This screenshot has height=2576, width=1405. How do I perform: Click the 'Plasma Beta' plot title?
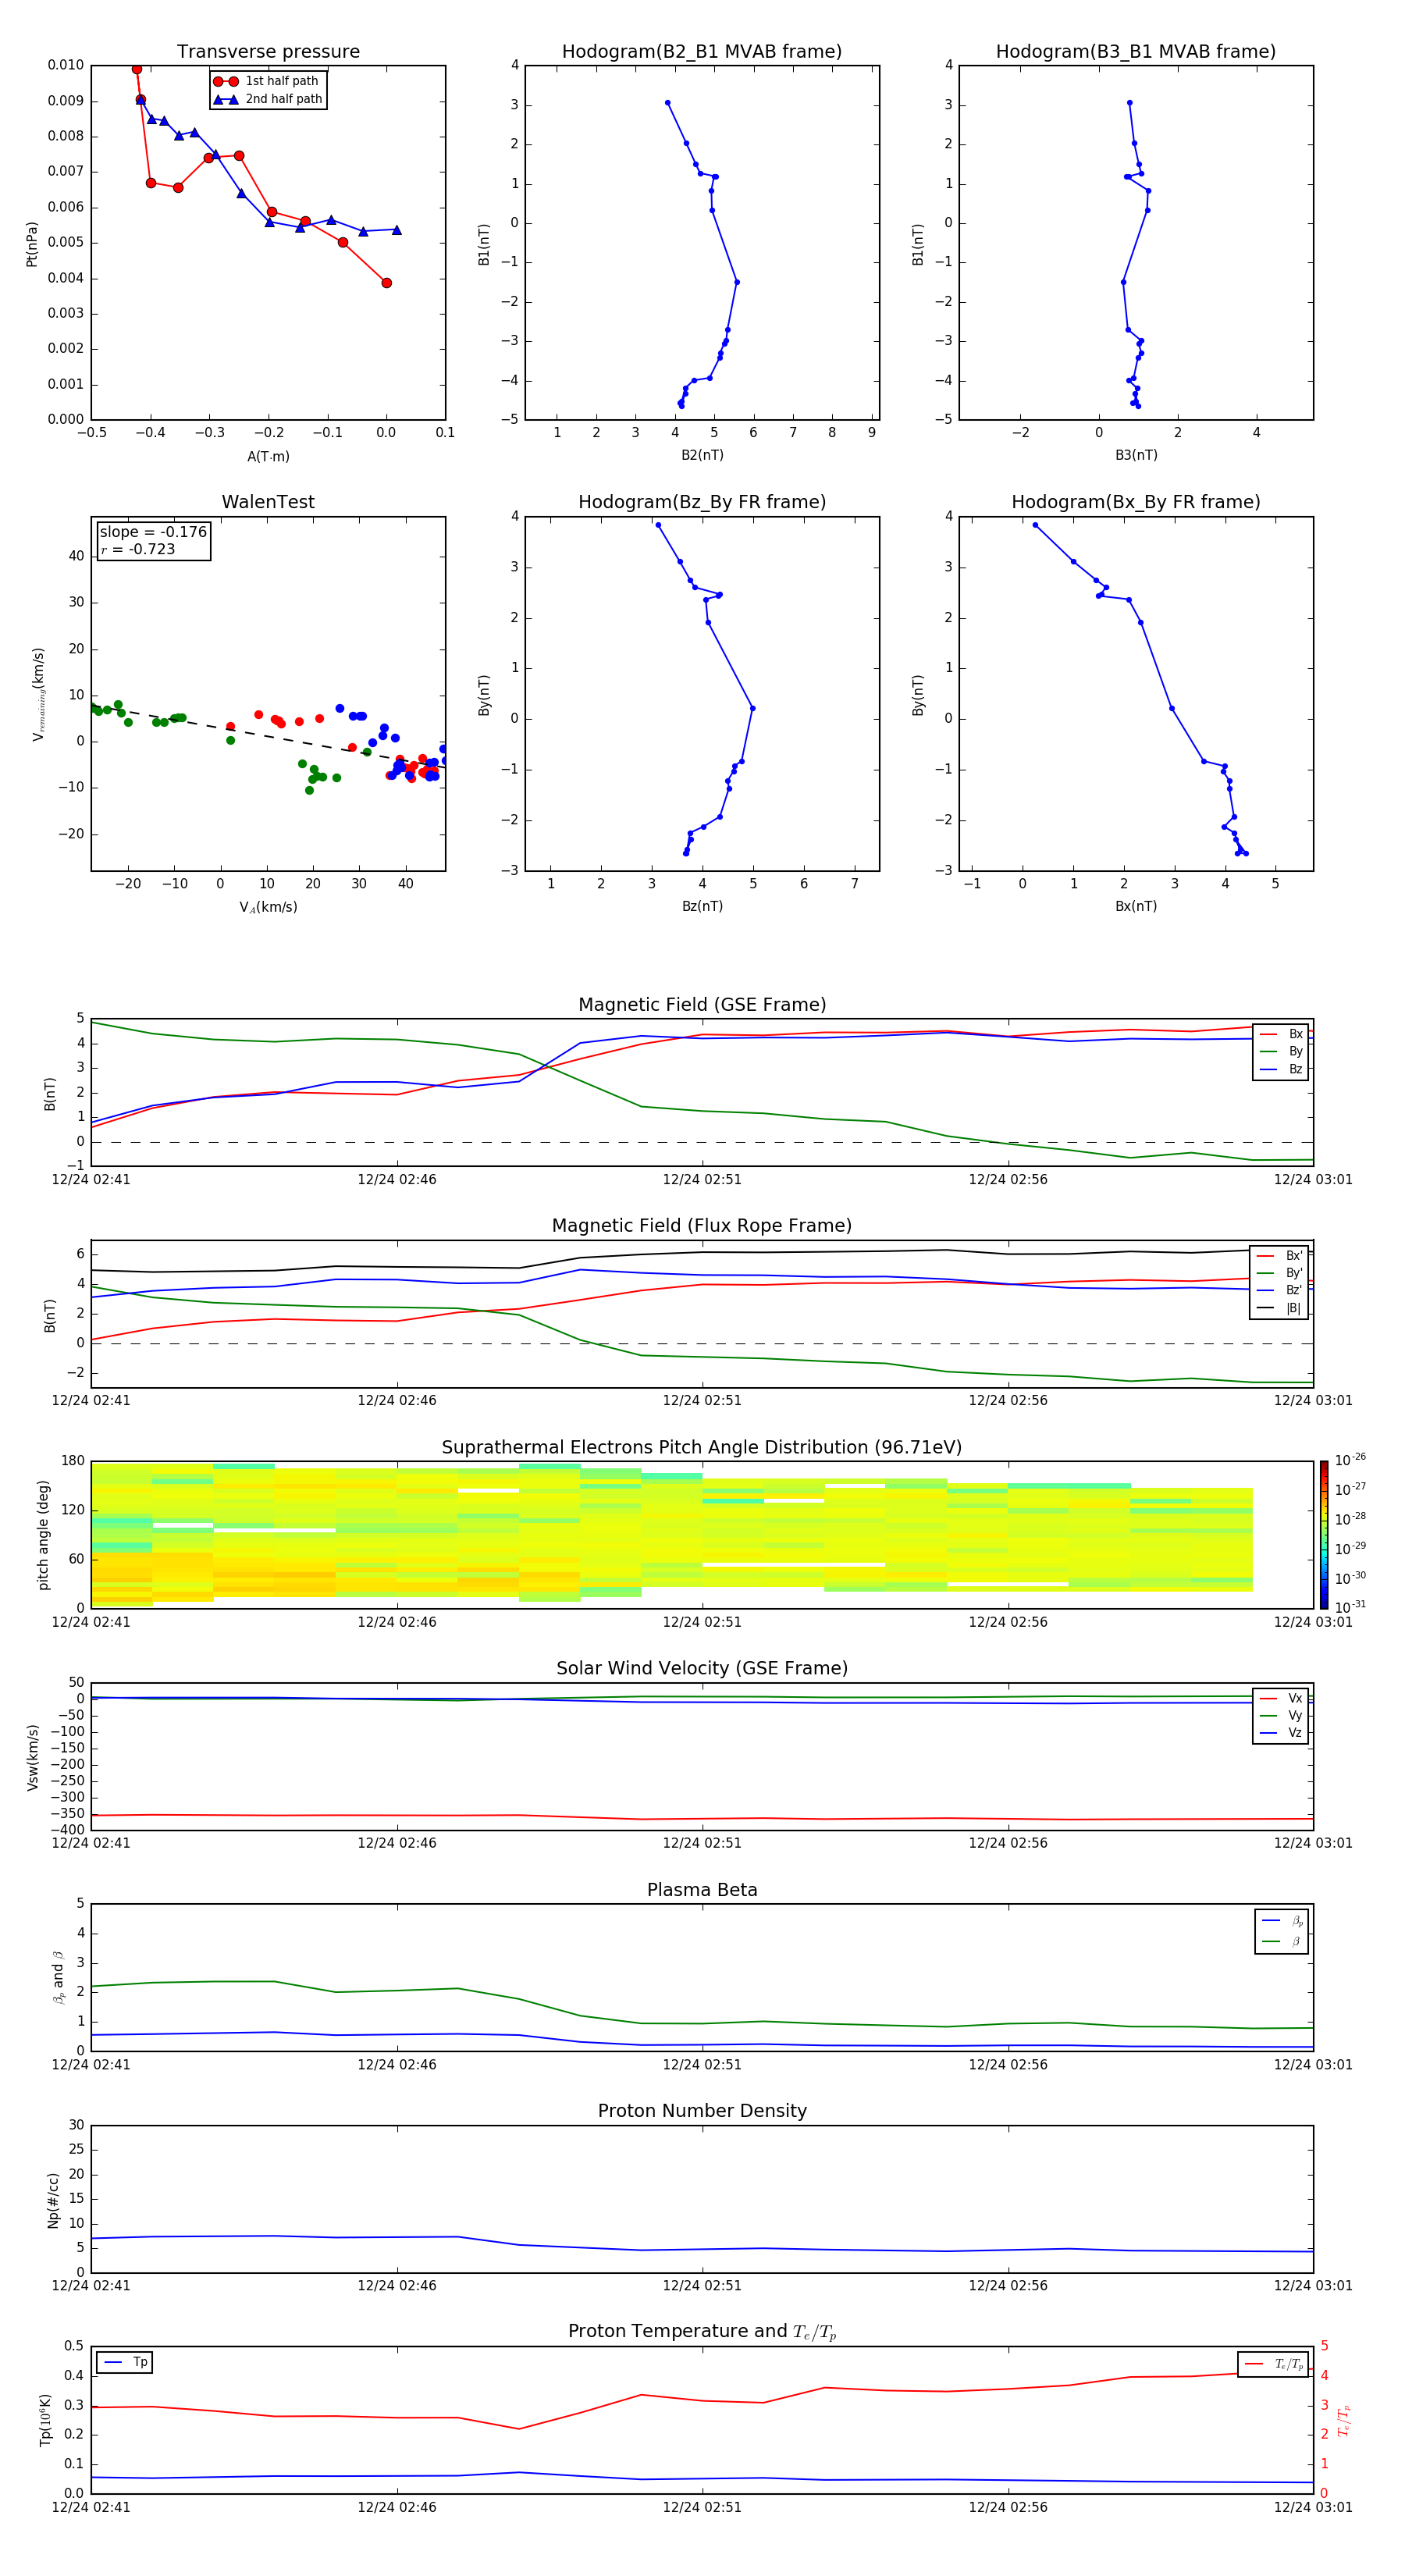click(702, 1890)
